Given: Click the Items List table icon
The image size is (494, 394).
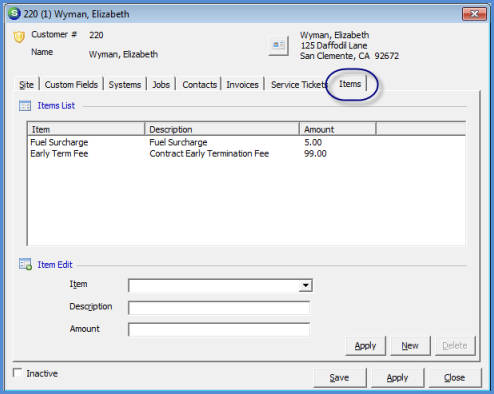Looking at the screenshot, I should 25,106.
